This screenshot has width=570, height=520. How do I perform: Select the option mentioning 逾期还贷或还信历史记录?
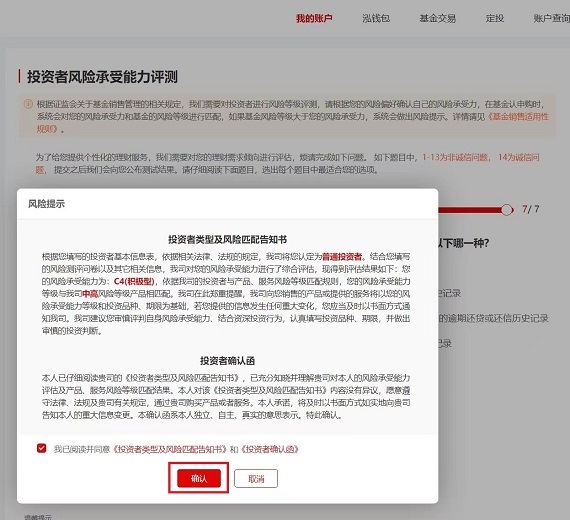[x=494, y=318]
